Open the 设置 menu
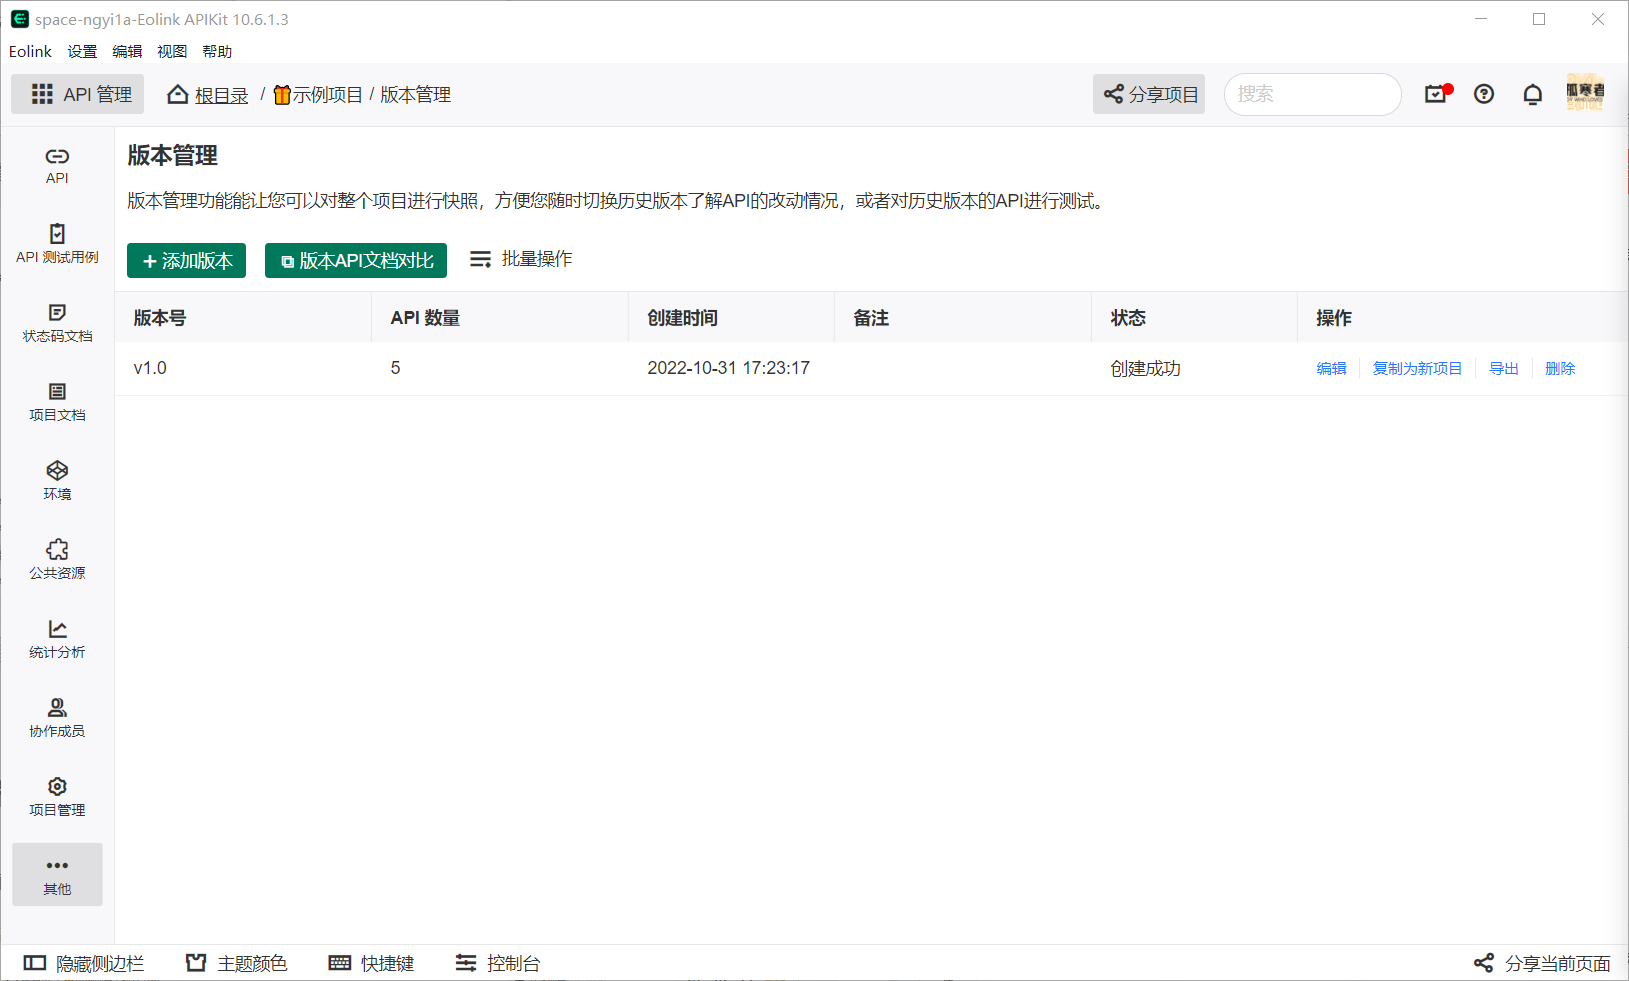 pos(82,51)
